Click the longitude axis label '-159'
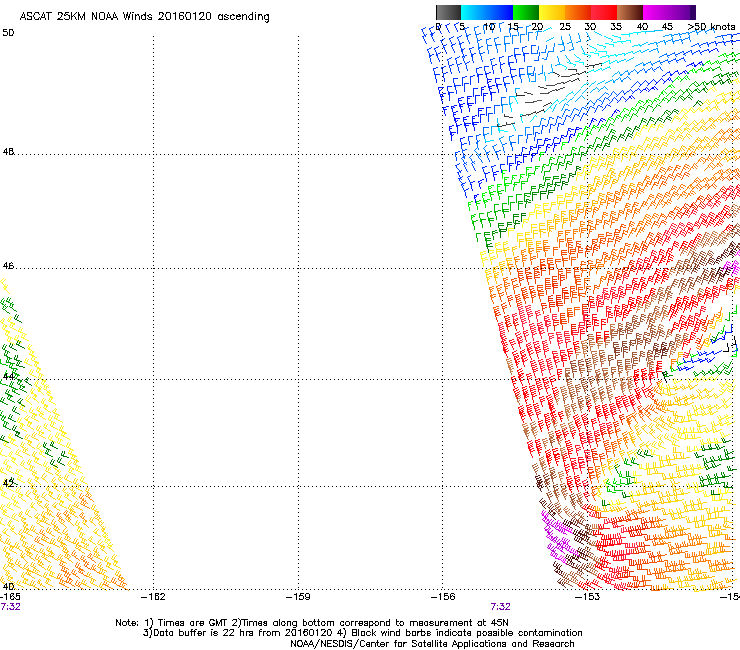The image size is (740, 650). [x=298, y=597]
